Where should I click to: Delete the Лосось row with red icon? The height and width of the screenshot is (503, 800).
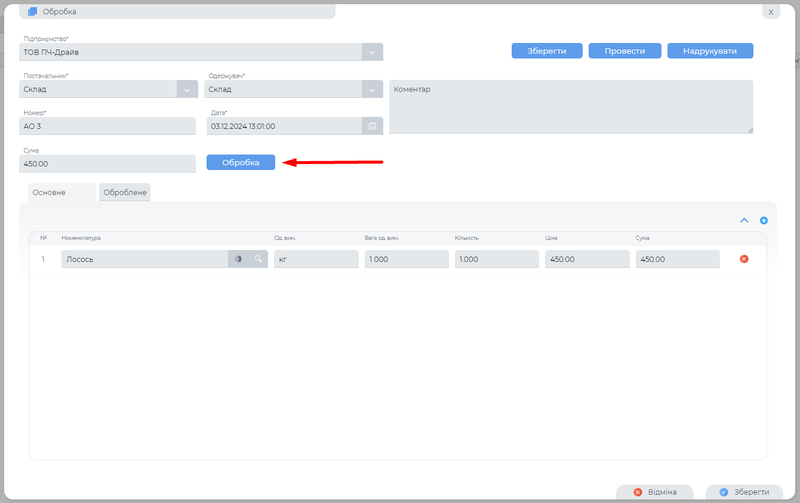pos(744,259)
